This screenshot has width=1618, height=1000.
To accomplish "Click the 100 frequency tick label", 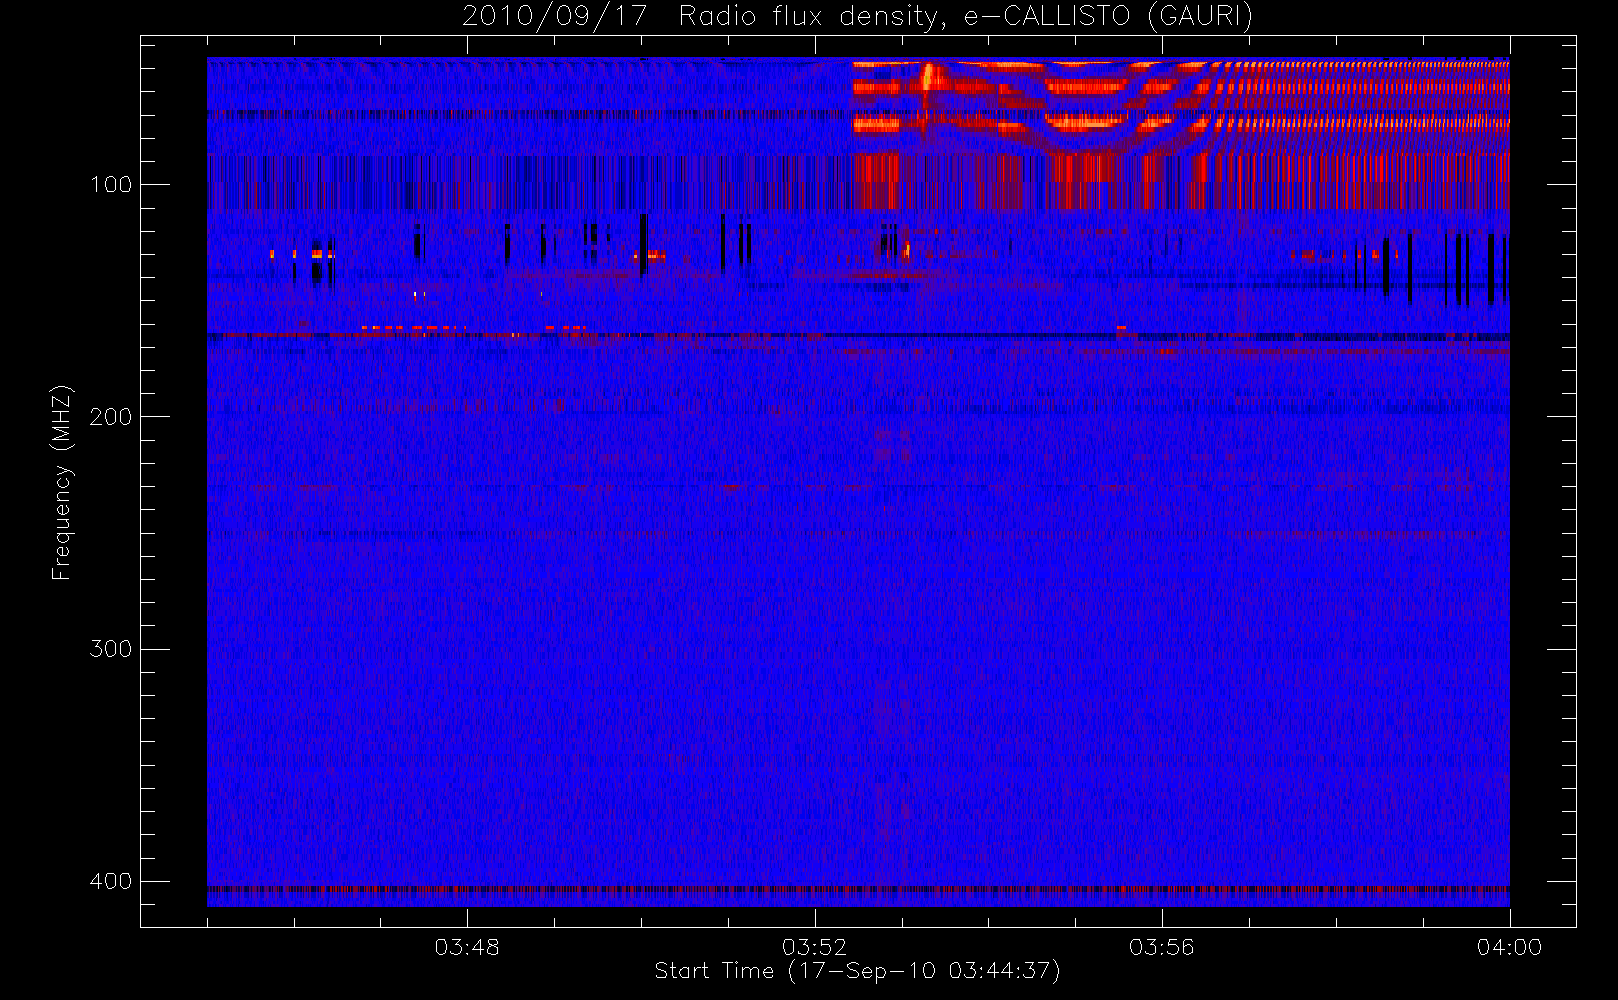I will point(111,185).
